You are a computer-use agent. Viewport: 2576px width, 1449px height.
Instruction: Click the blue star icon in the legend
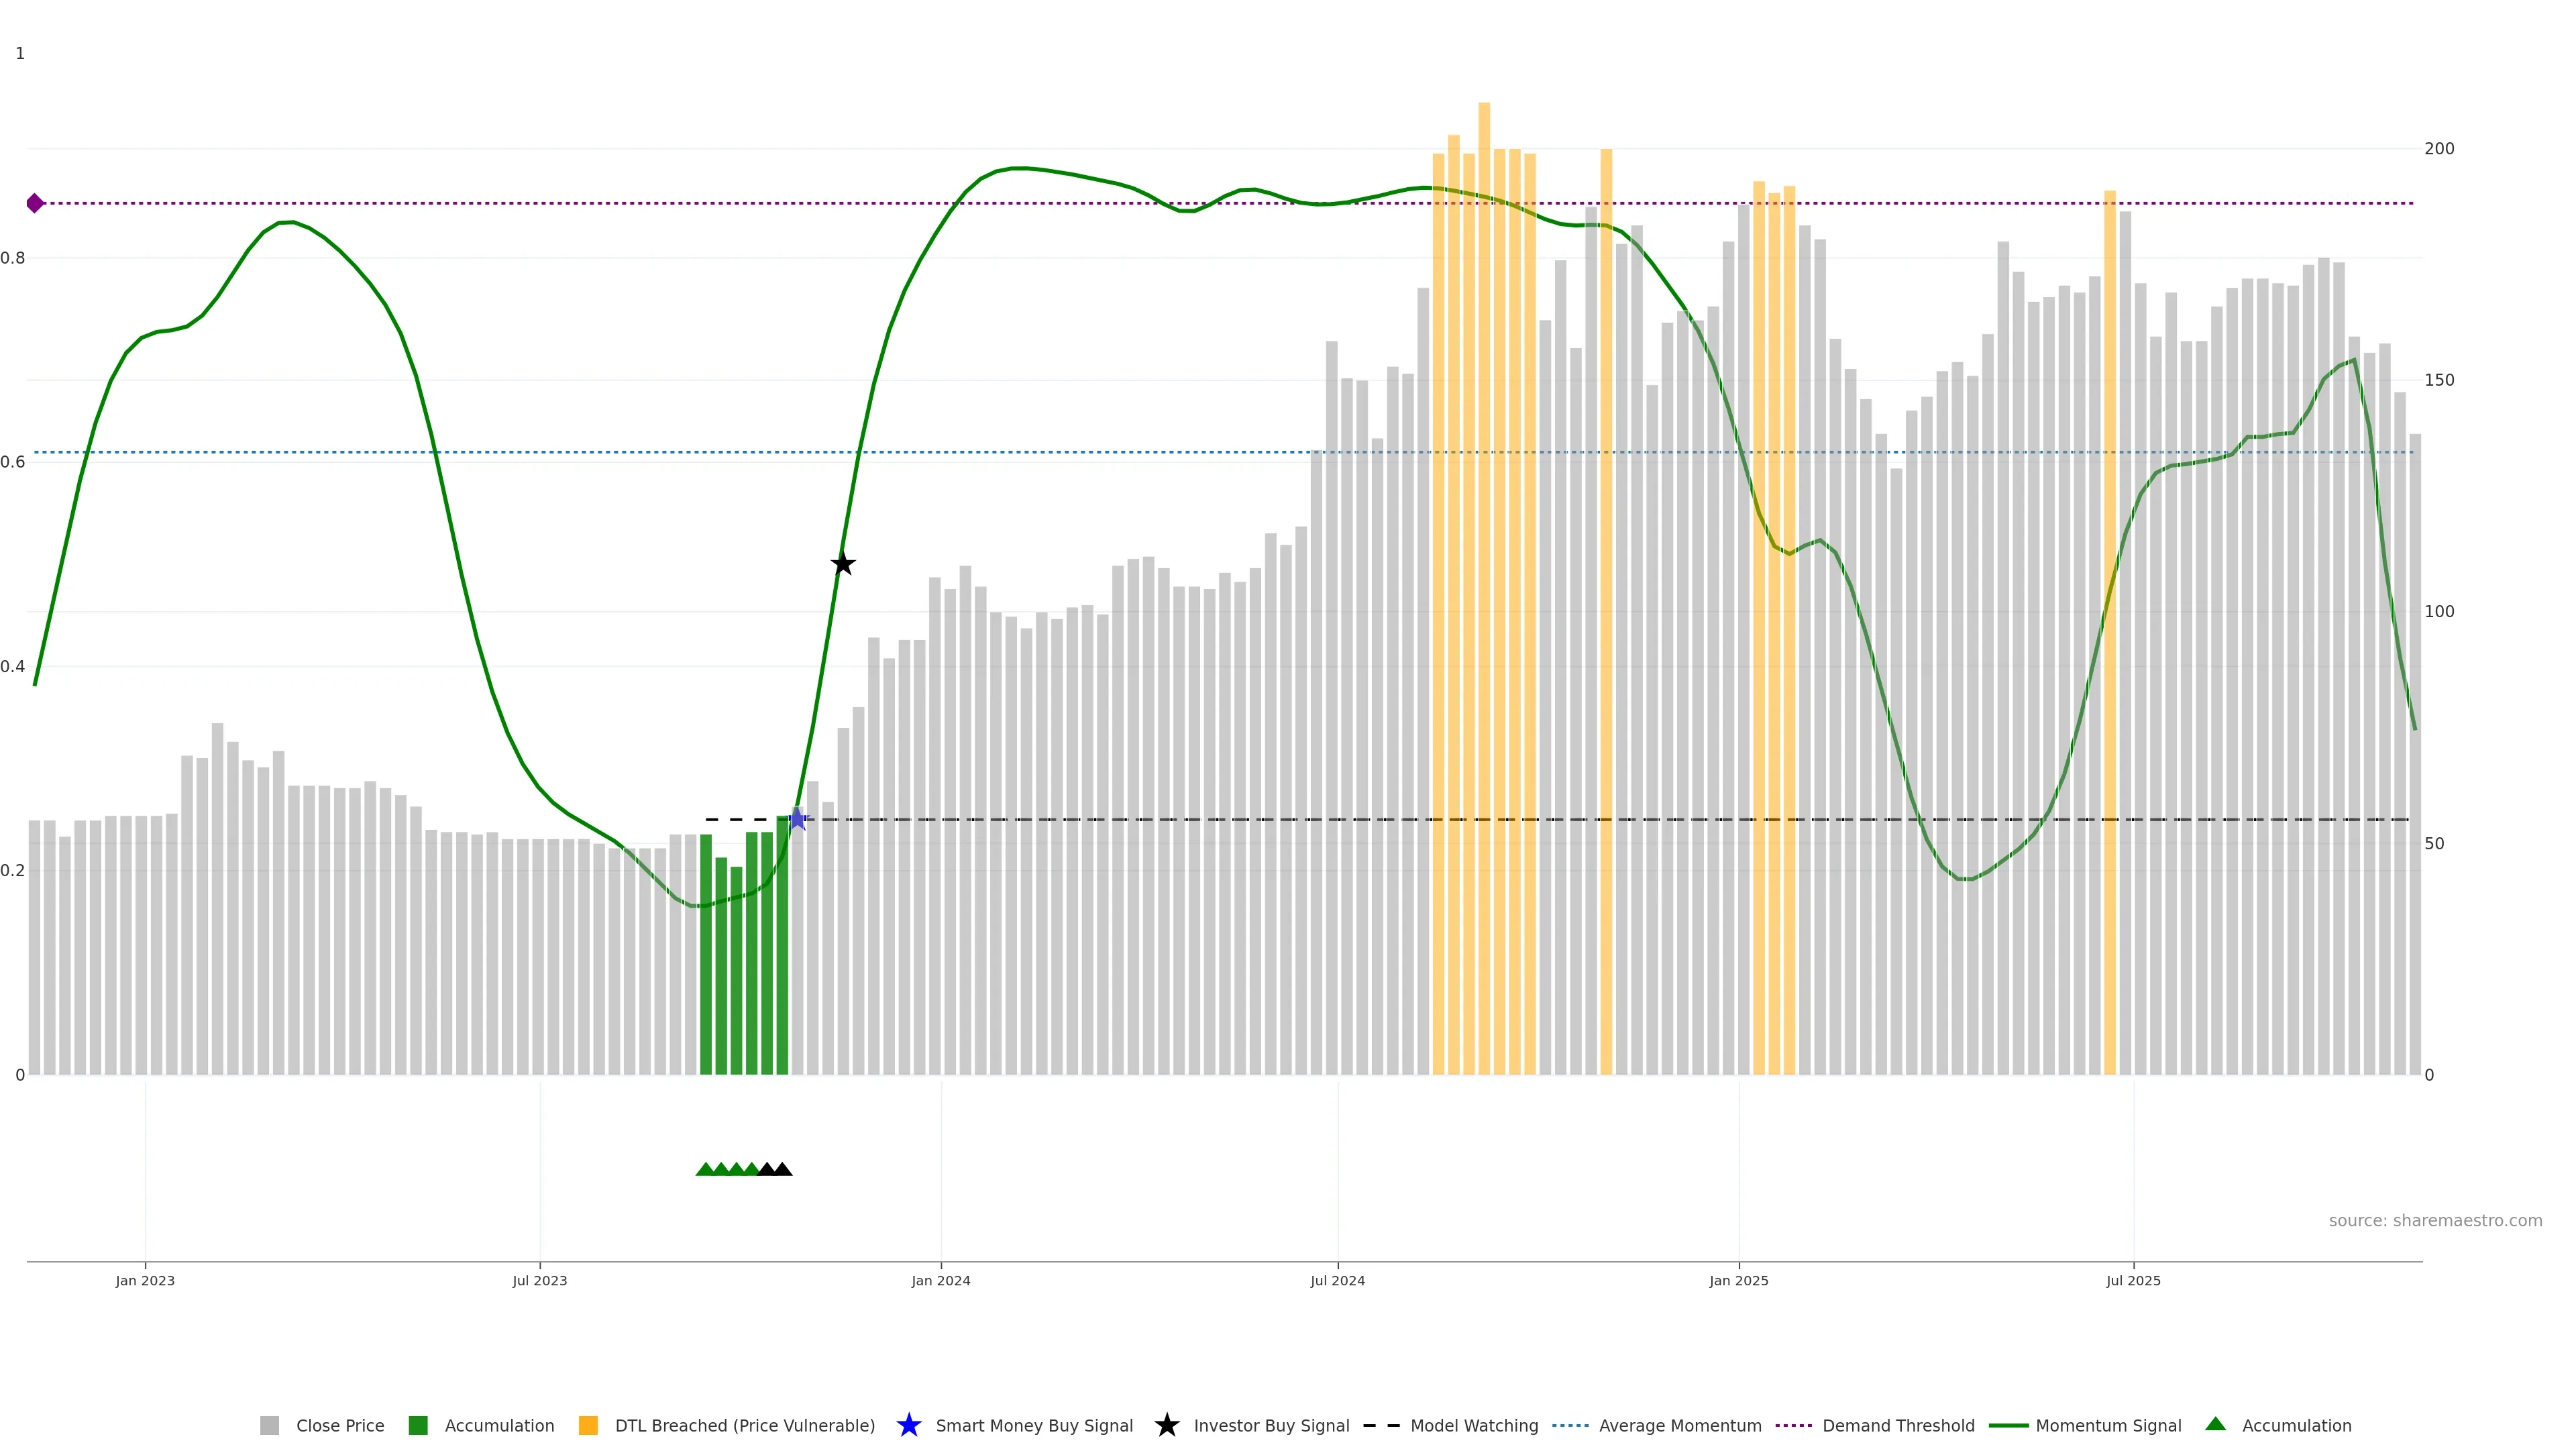coord(908,1425)
